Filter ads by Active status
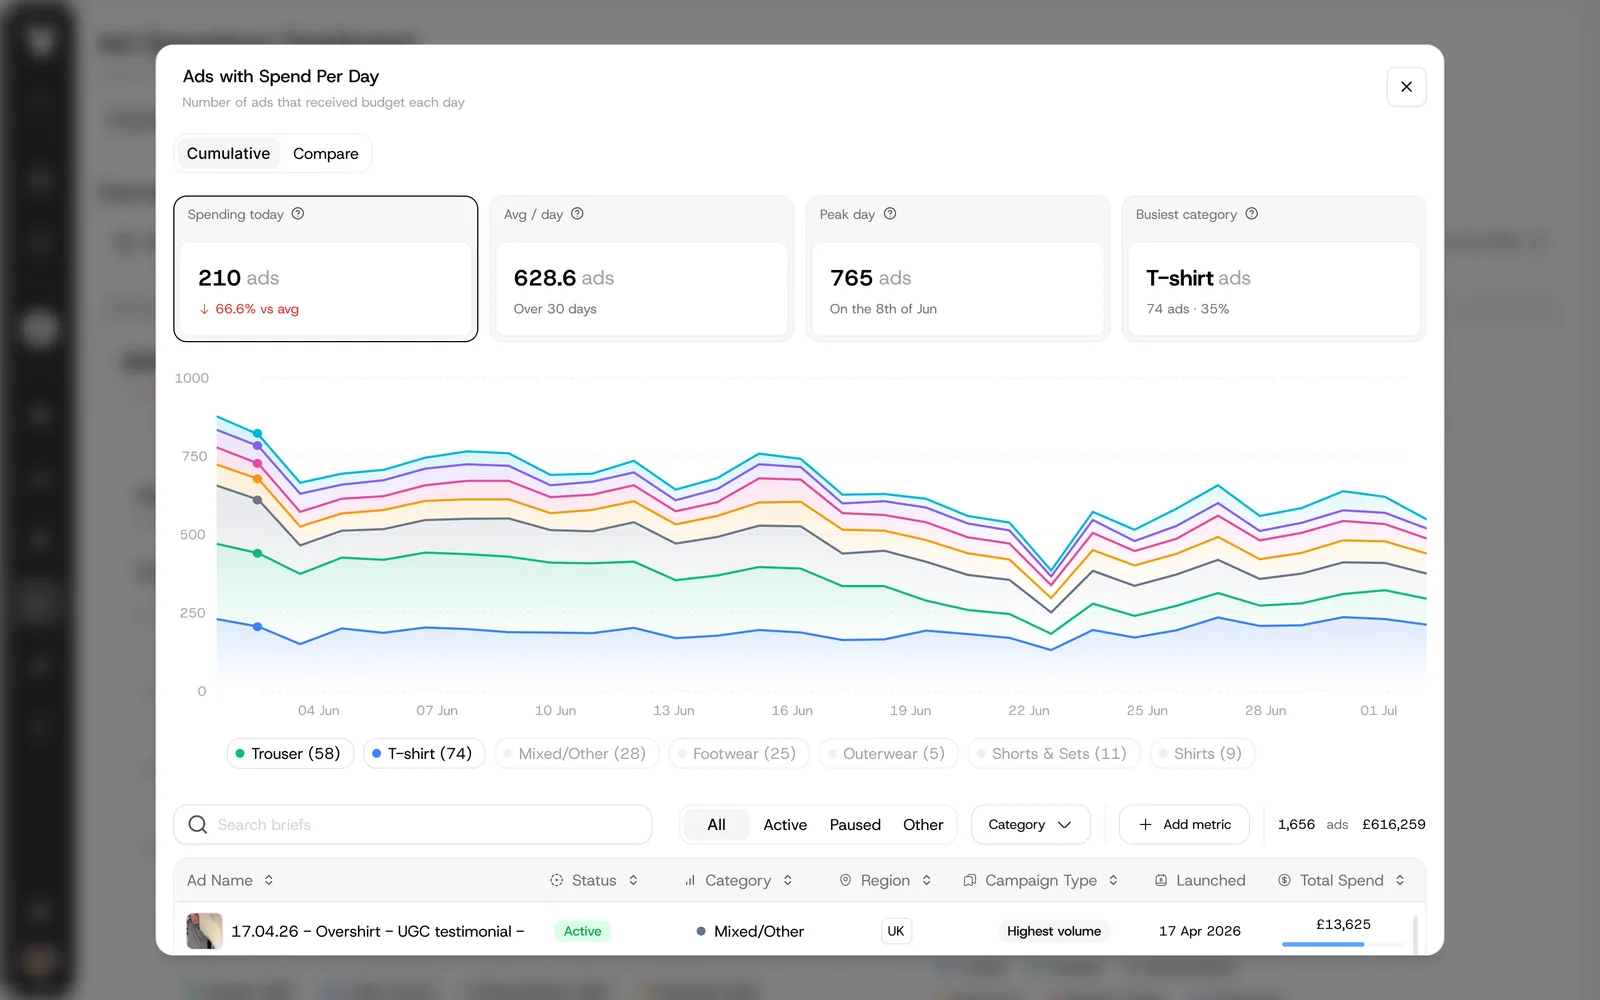Viewport: 1600px width, 1000px height. (x=785, y=824)
